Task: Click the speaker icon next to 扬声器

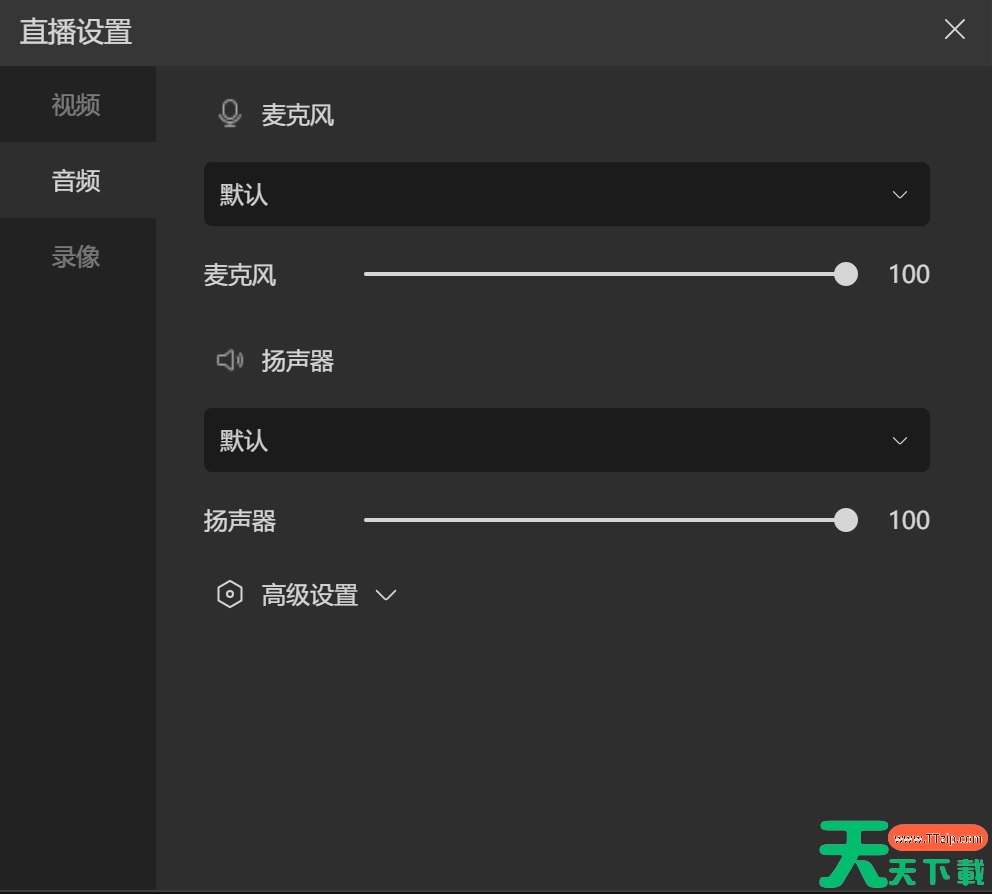Action: tap(229, 360)
